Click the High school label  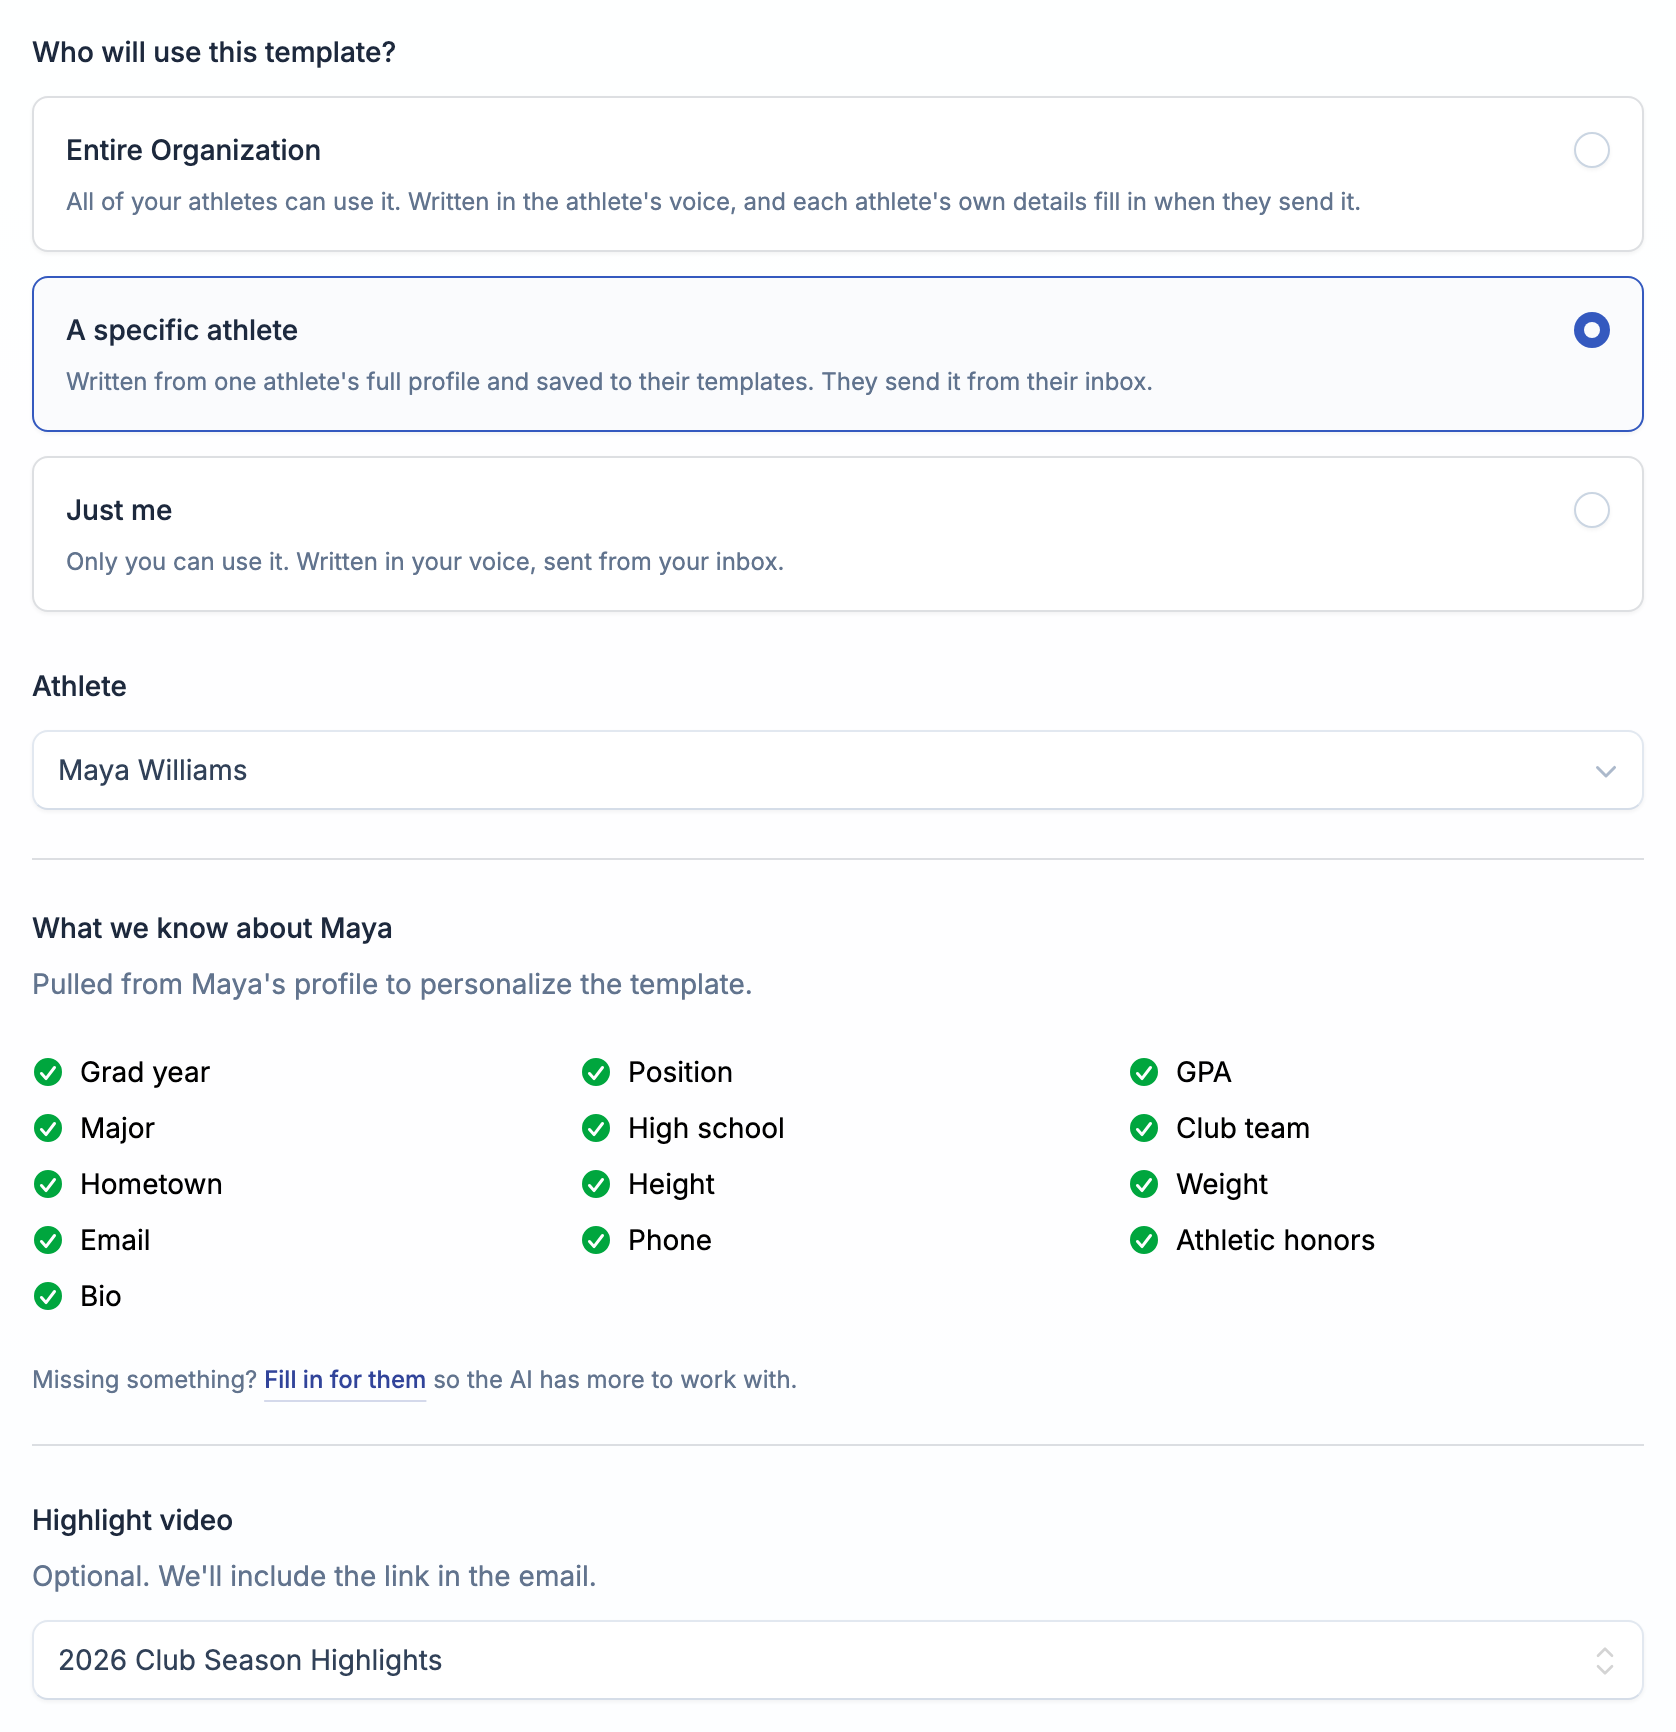(x=706, y=1128)
